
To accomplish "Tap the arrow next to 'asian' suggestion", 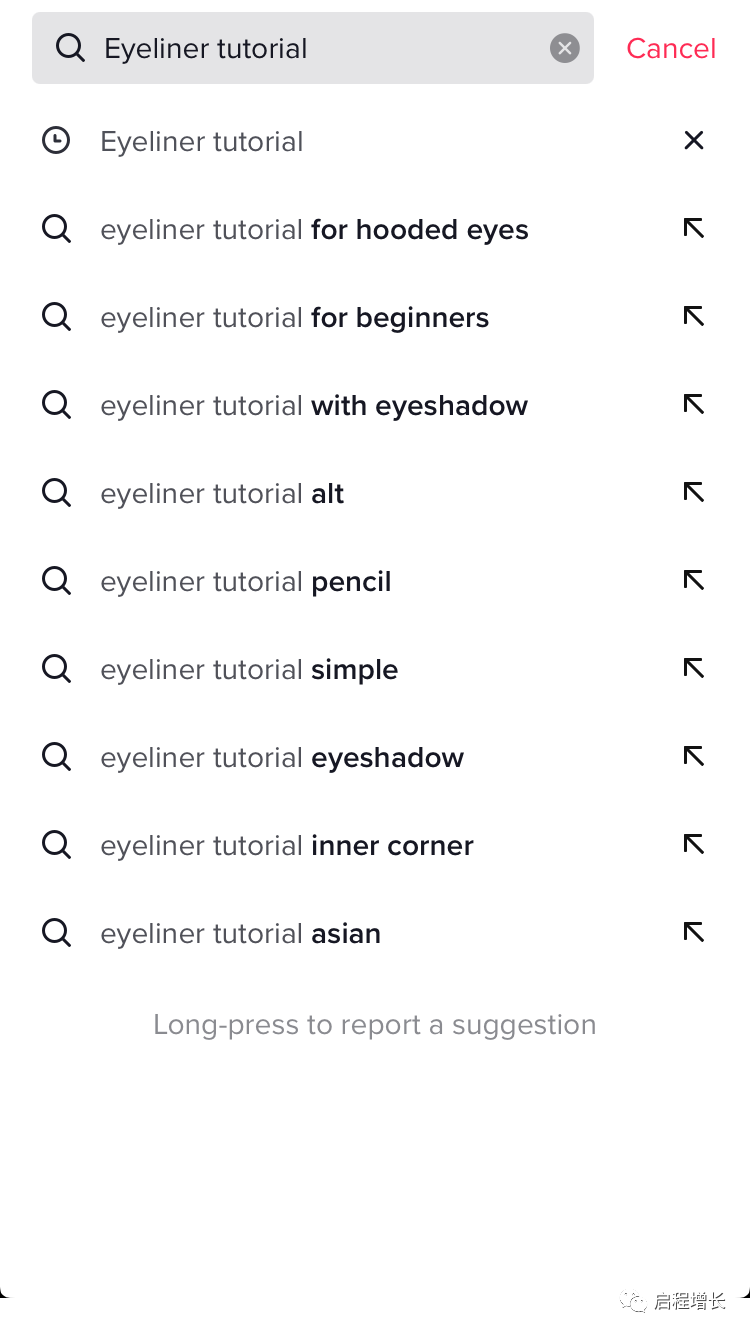I will pos(694,933).
